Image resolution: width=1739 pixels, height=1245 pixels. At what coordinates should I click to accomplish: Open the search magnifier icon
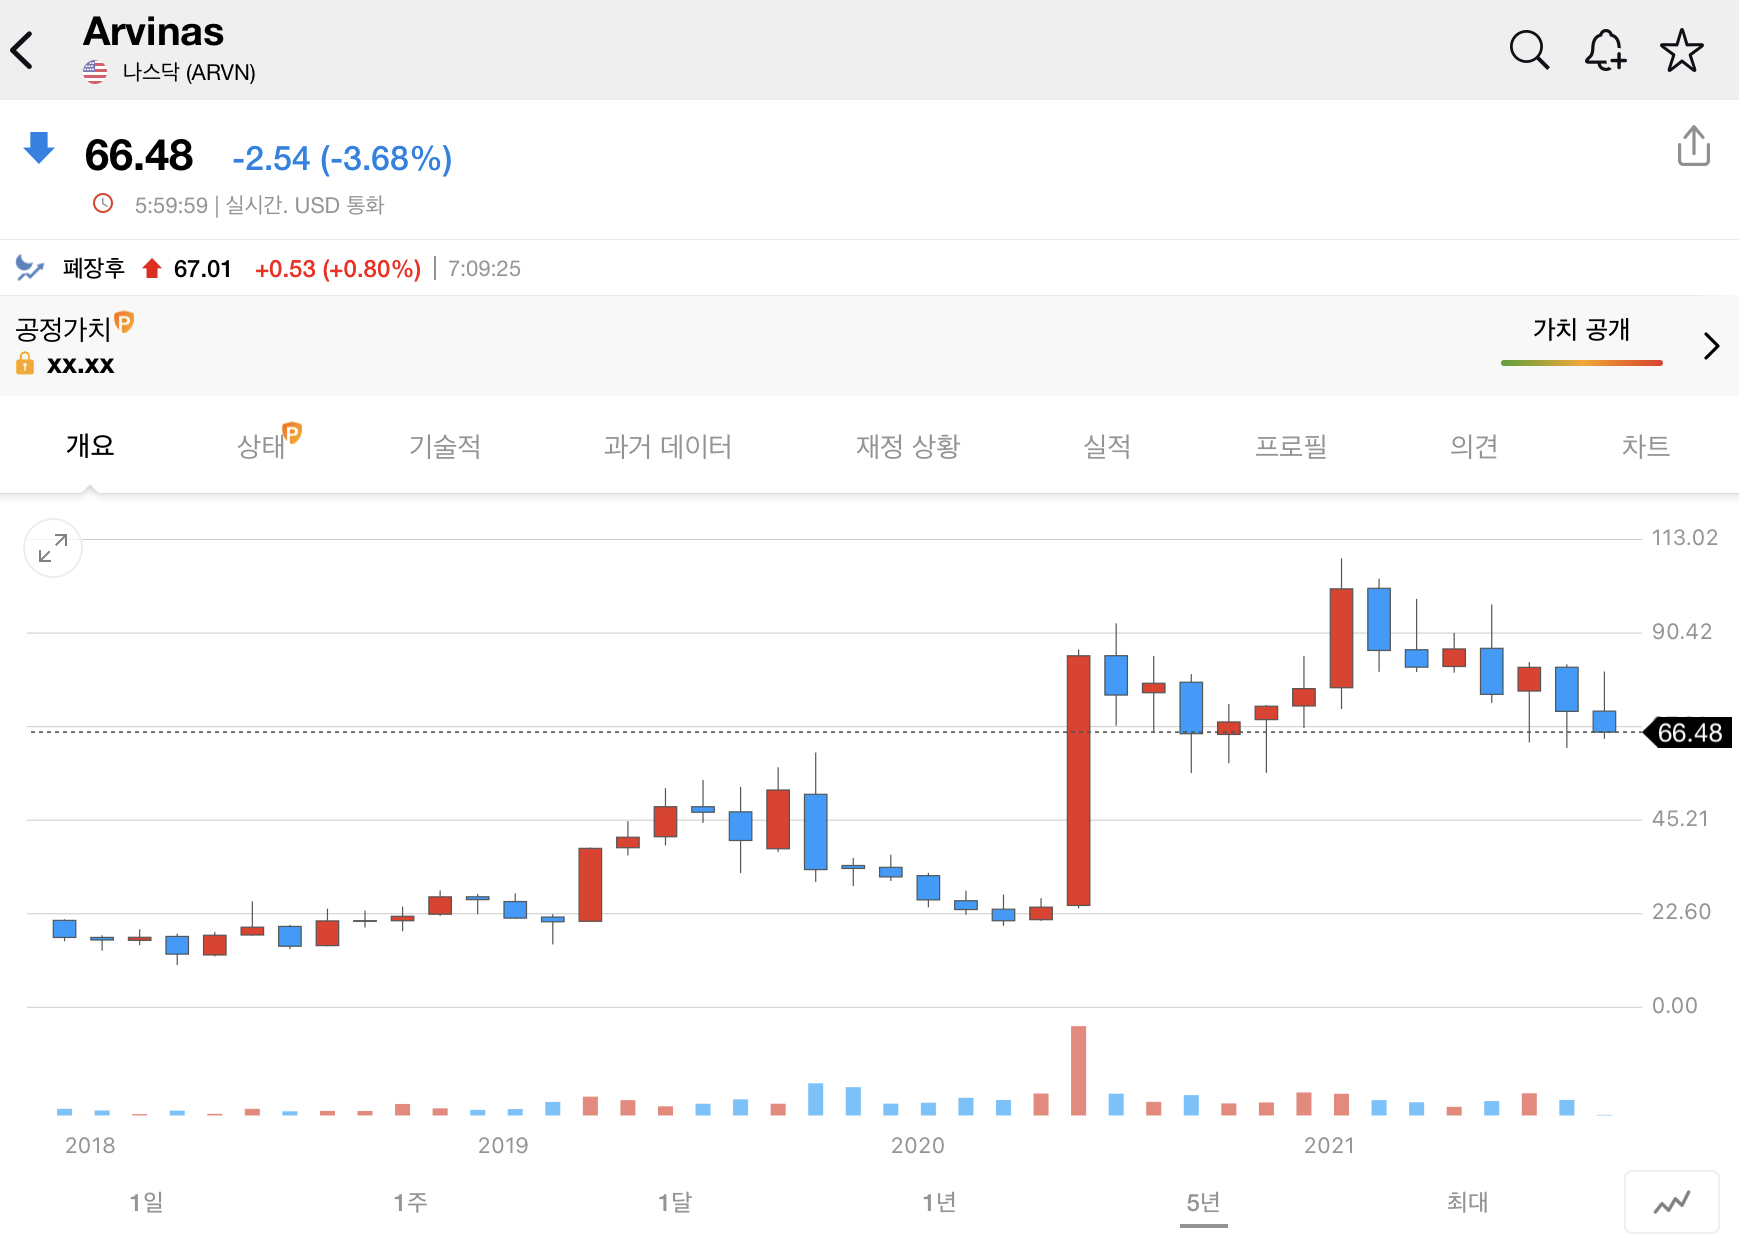point(1529,50)
